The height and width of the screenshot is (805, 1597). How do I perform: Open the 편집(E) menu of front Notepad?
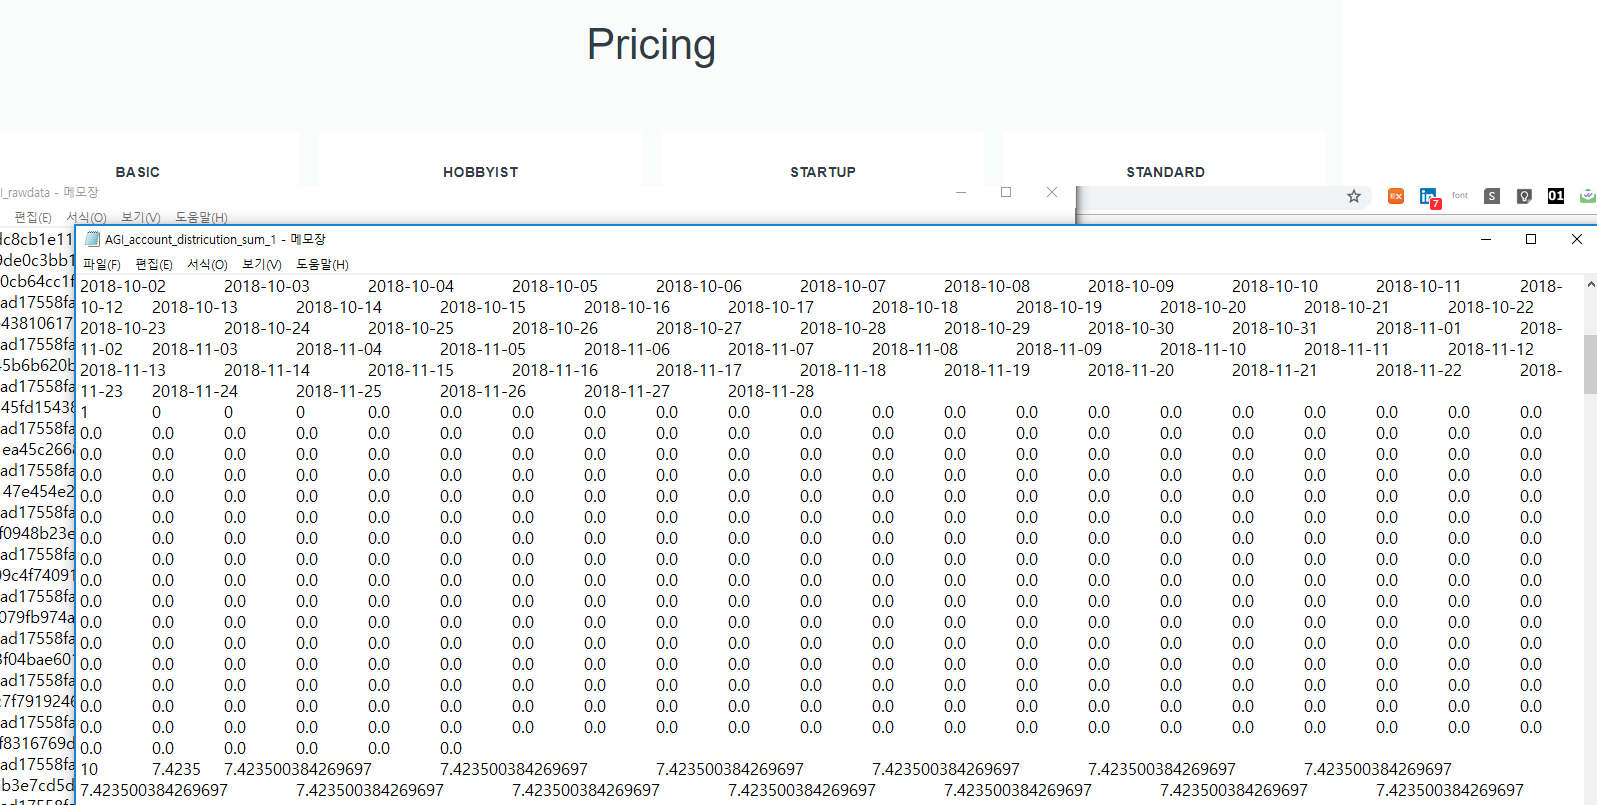[154, 265]
